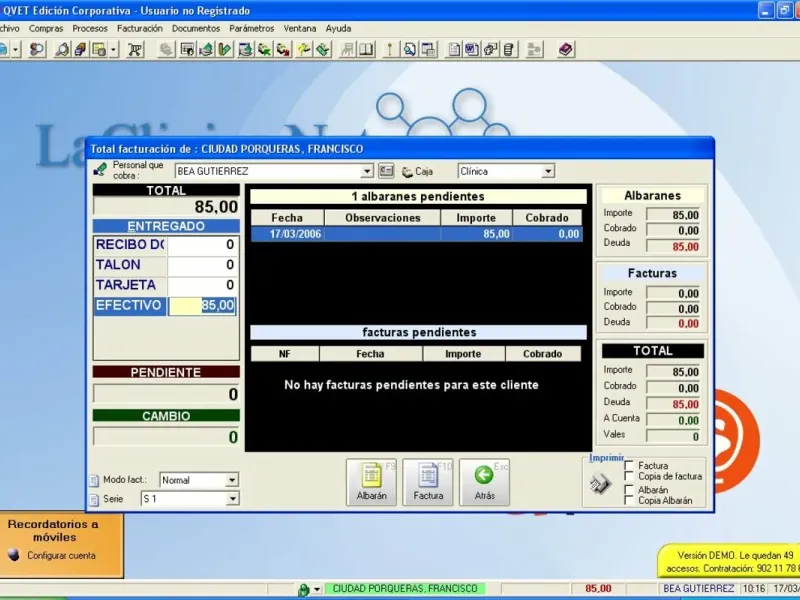The height and width of the screenshot is (600, 800).
Task: Click the Word document toolbar icon
Action: click(x=472, y=49)
